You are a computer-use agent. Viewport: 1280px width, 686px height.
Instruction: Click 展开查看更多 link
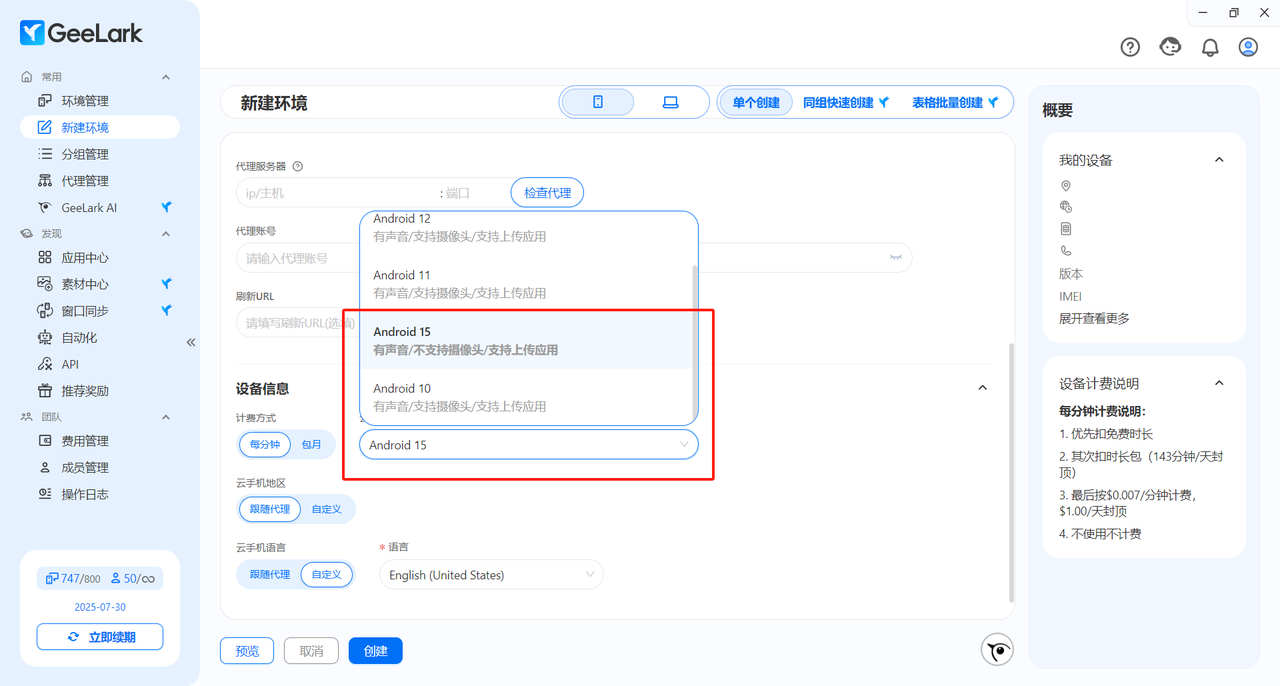point(1094,319)
